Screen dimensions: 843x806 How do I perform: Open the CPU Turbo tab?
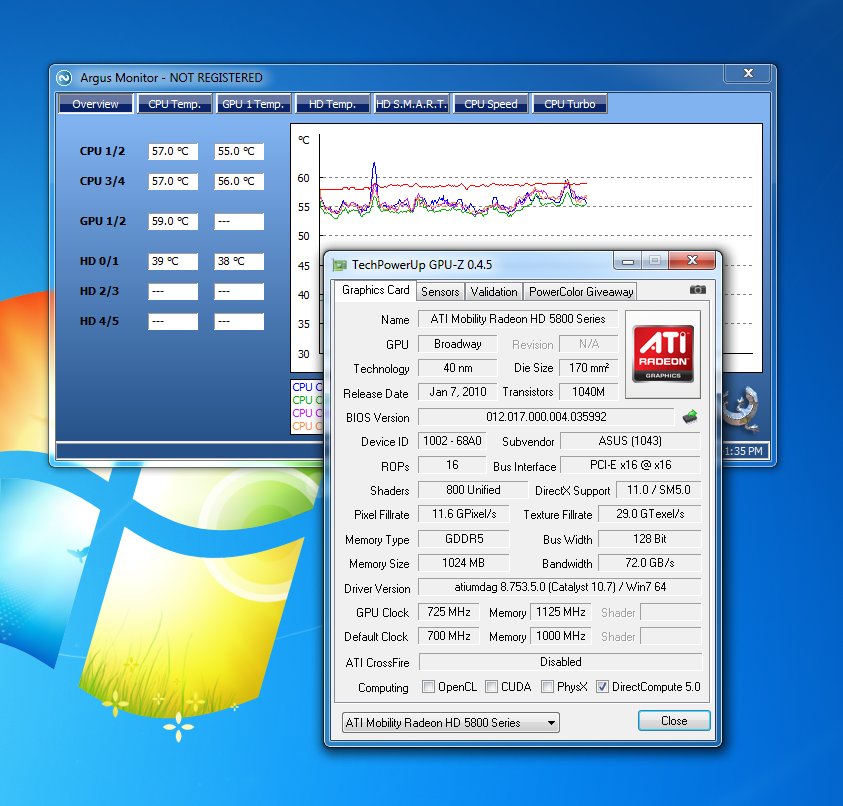point(569,104)
